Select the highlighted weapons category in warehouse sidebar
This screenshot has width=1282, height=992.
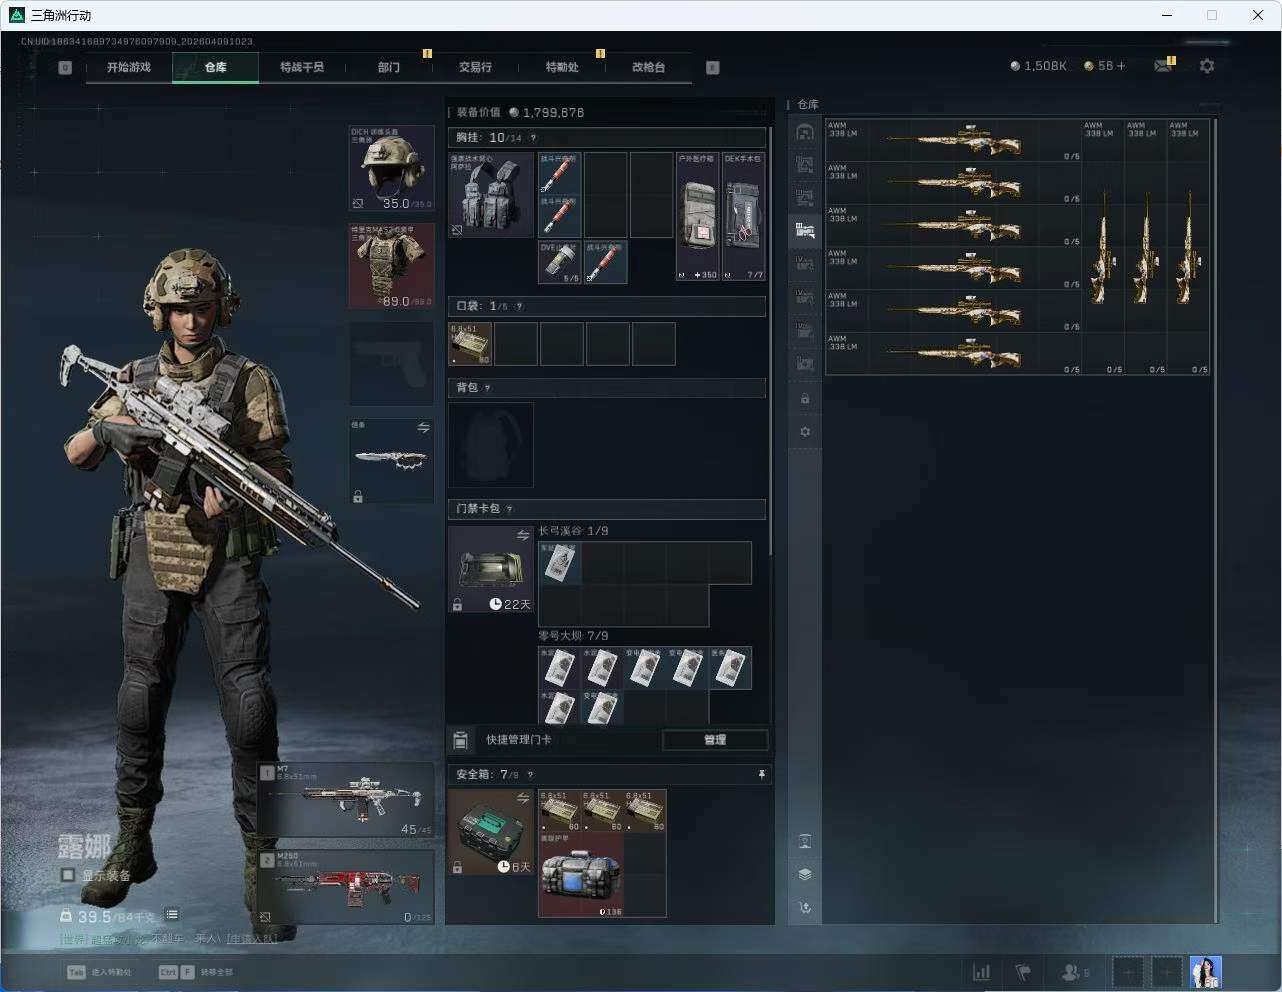[805, 231]
